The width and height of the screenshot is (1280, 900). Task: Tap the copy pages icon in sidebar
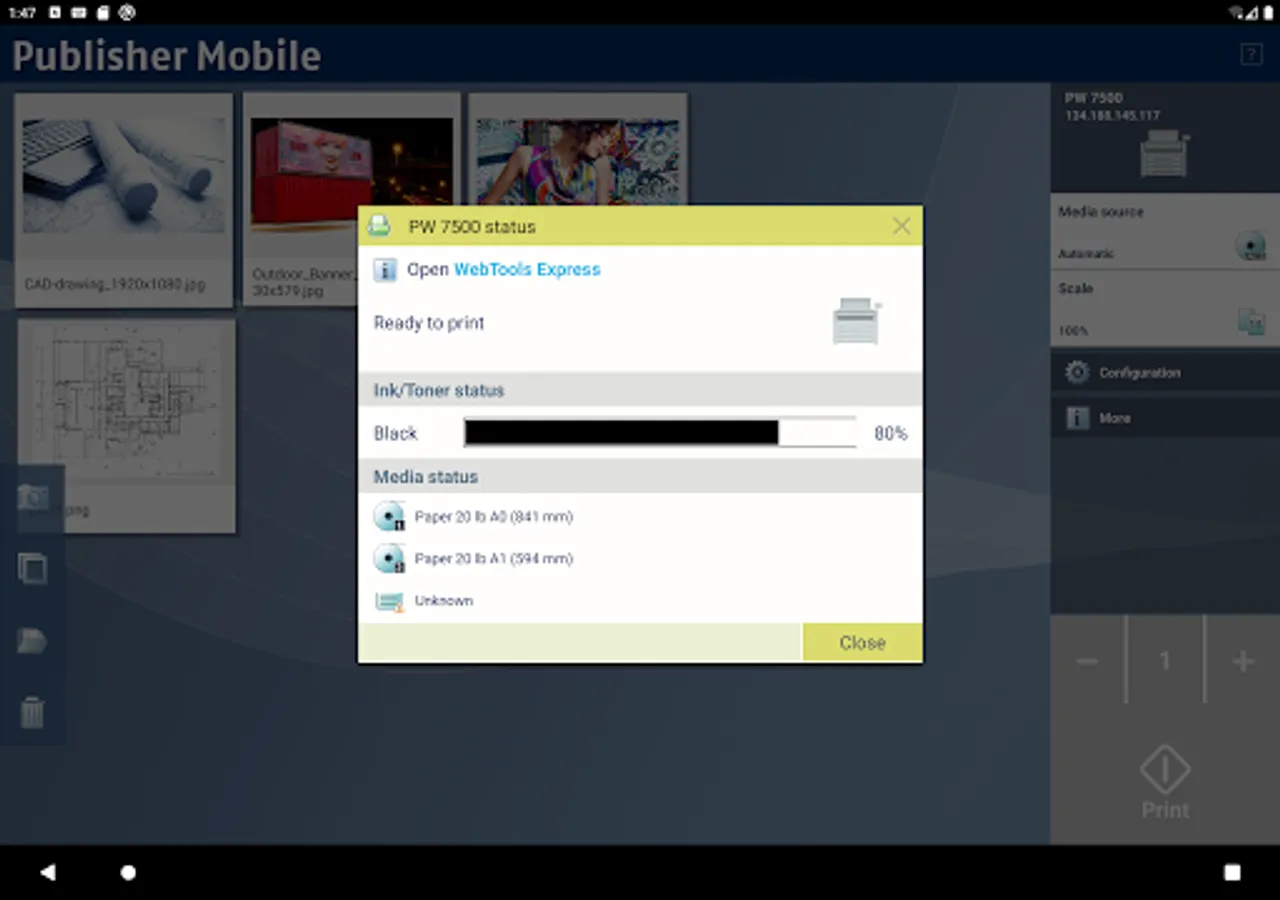pos(32,569)
